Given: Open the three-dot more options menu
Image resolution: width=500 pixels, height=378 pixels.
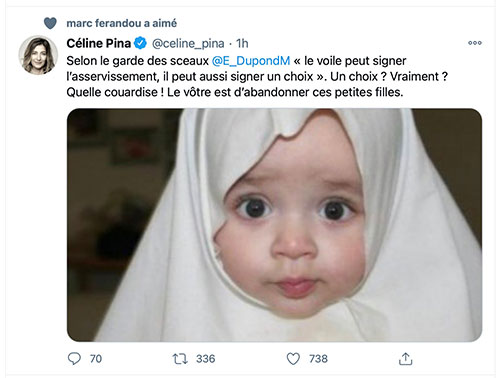Looking at the screenshot, I should 475,43.
